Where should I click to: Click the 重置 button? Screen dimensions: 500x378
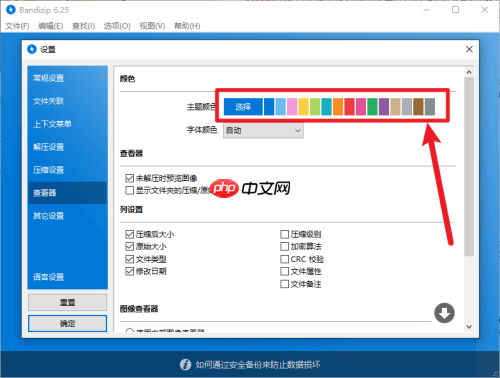[67, 302]
